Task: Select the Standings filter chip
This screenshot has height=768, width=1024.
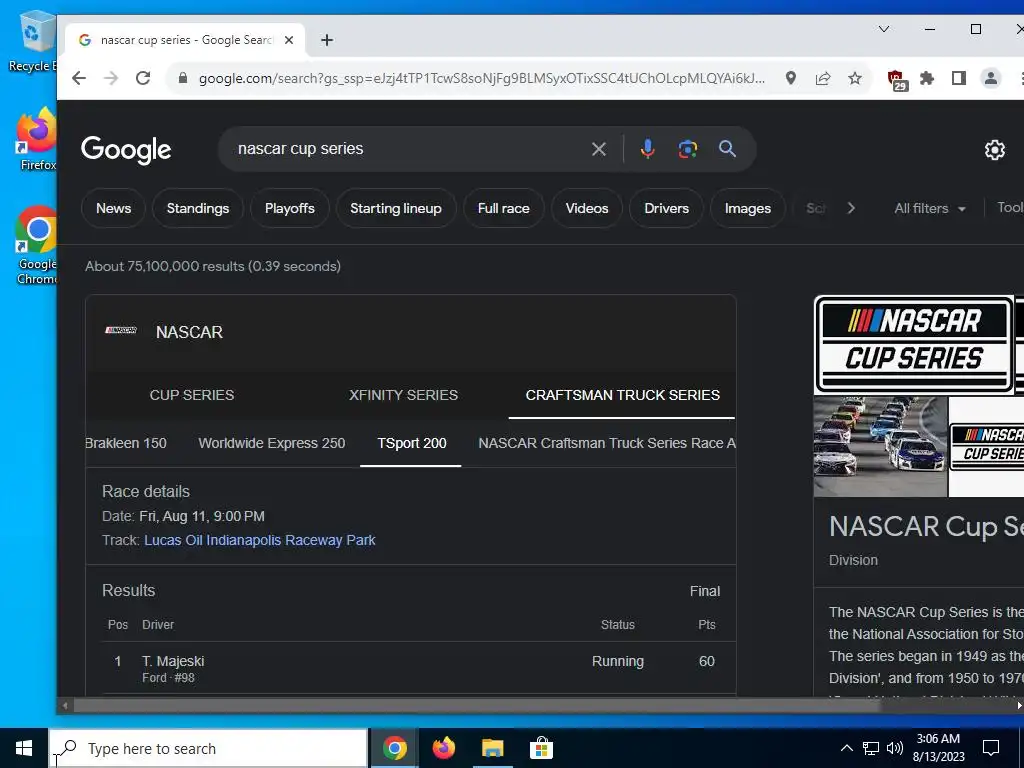Action: [198, 208]
